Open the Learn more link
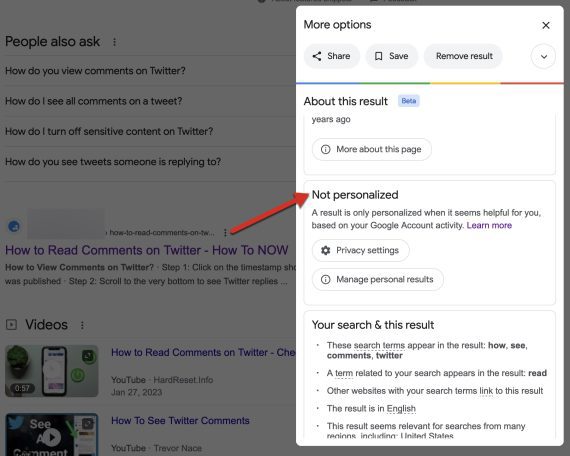The height and width of the screenshot is (456, 570). click(489, 225)
